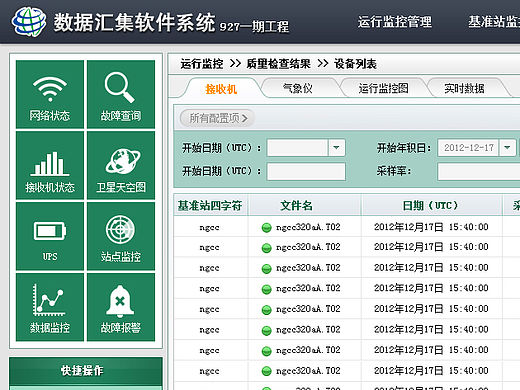
Task: Click green status dot in sixth table row
Action: 266,331
